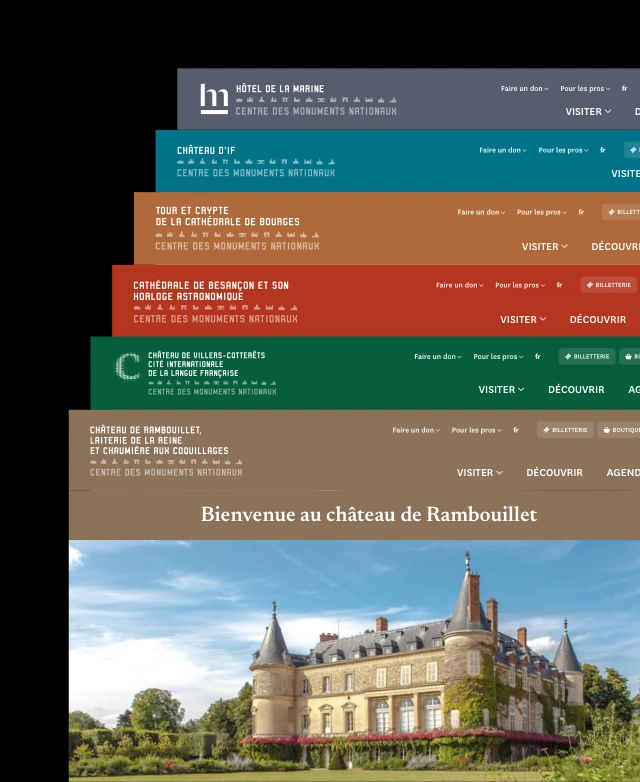Viewport: 640px width, 782px height.
Task: Click BILLETTERIE button in Besançon header
Action: 609,285
